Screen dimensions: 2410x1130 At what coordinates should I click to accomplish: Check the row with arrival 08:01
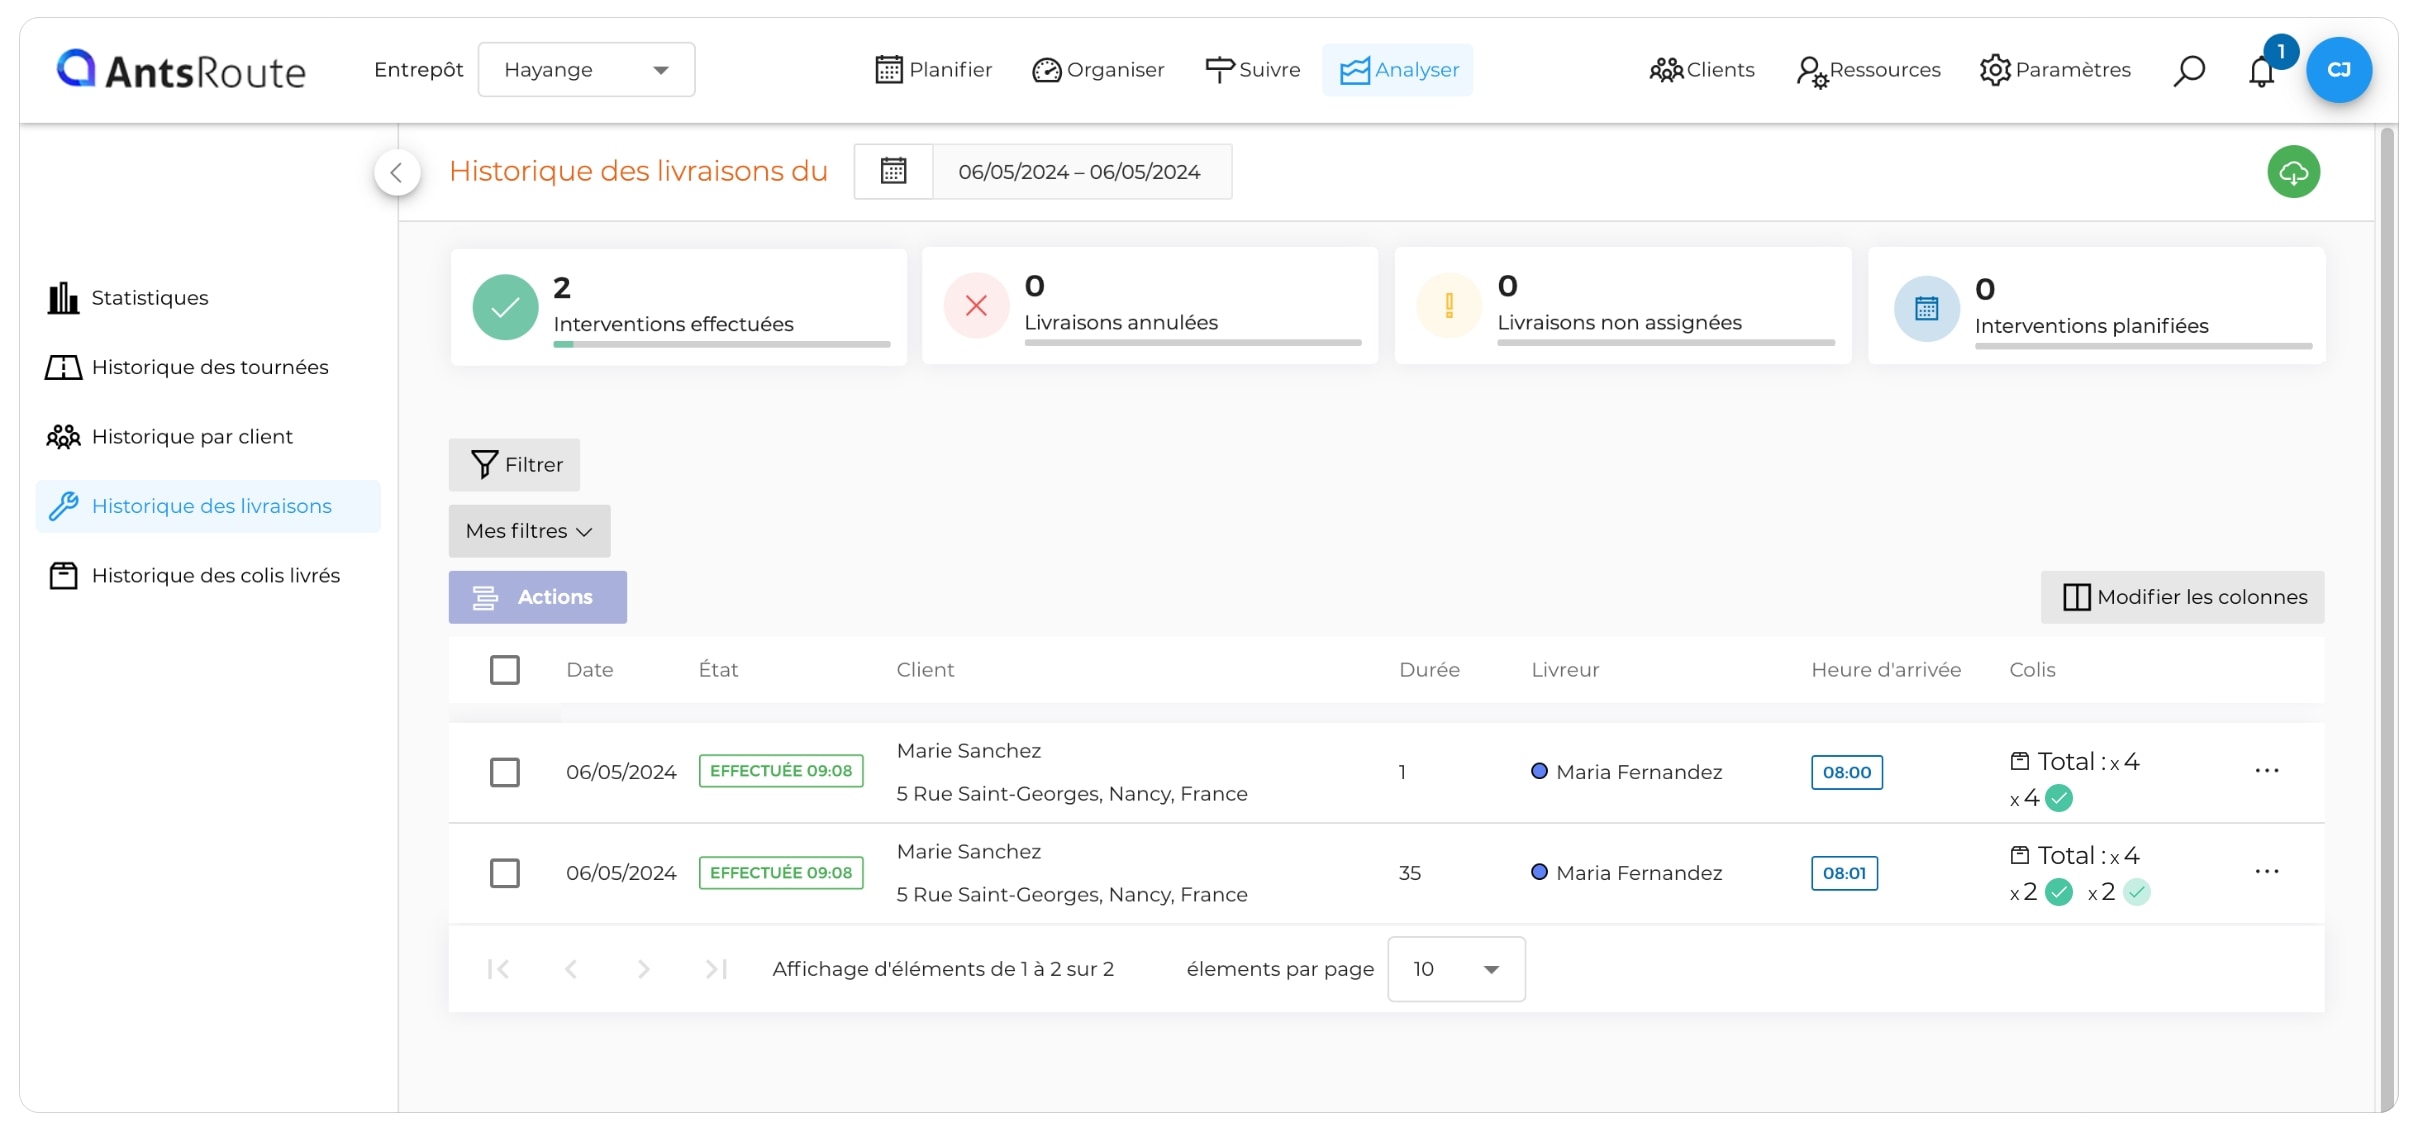504,873
